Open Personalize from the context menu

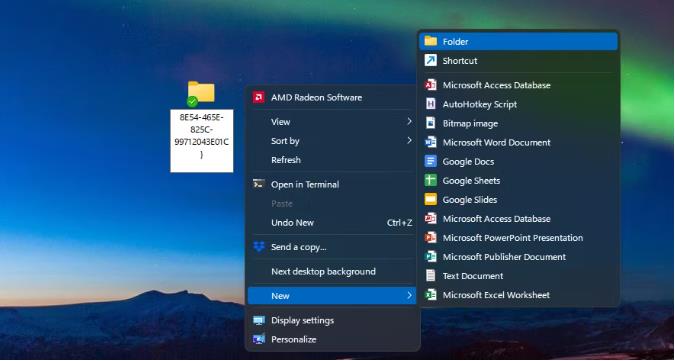[x=332, y=339]
